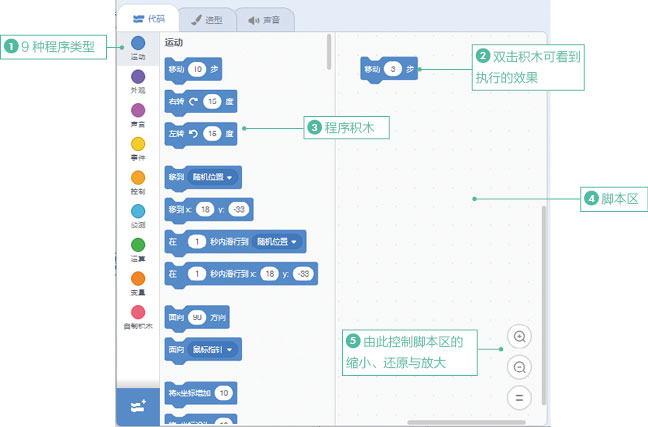Click the value 10 in 移动 block

point(198,69)
